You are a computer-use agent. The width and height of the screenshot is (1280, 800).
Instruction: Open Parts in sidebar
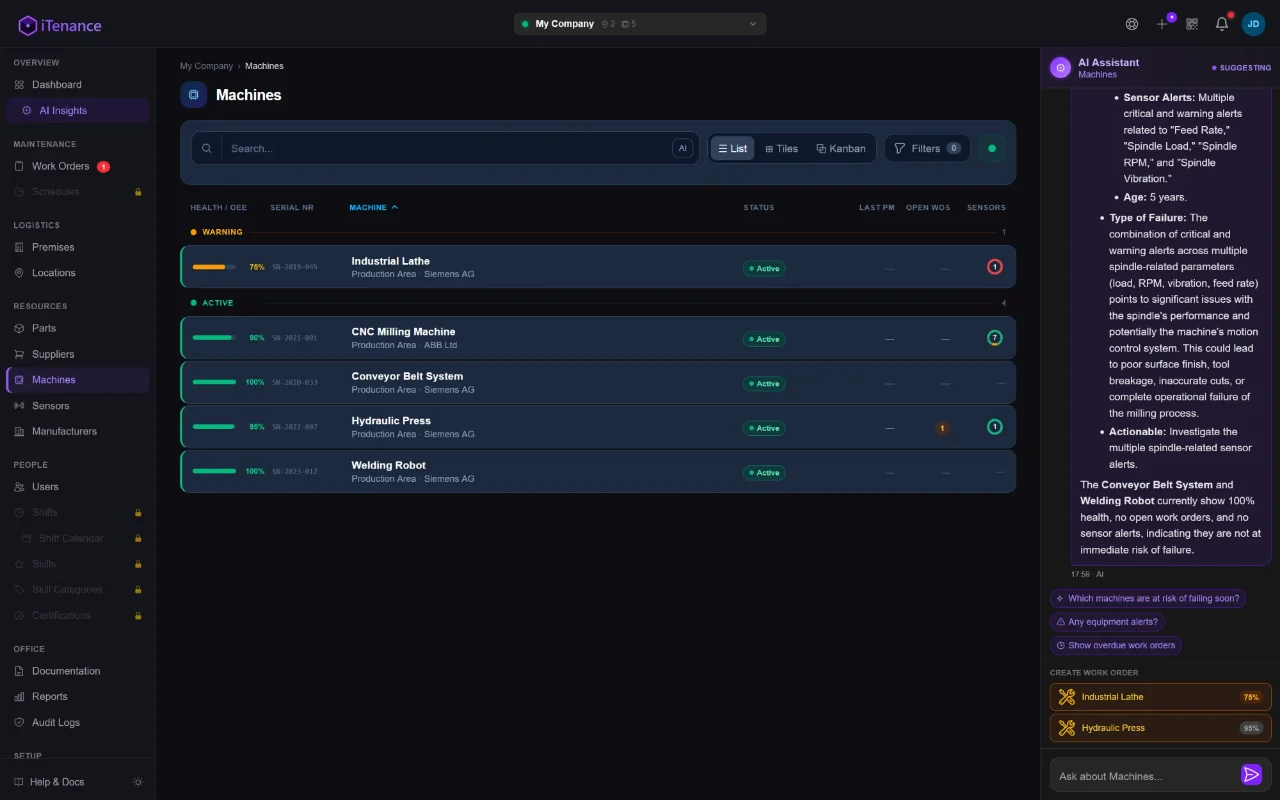[x=77, y=328]
